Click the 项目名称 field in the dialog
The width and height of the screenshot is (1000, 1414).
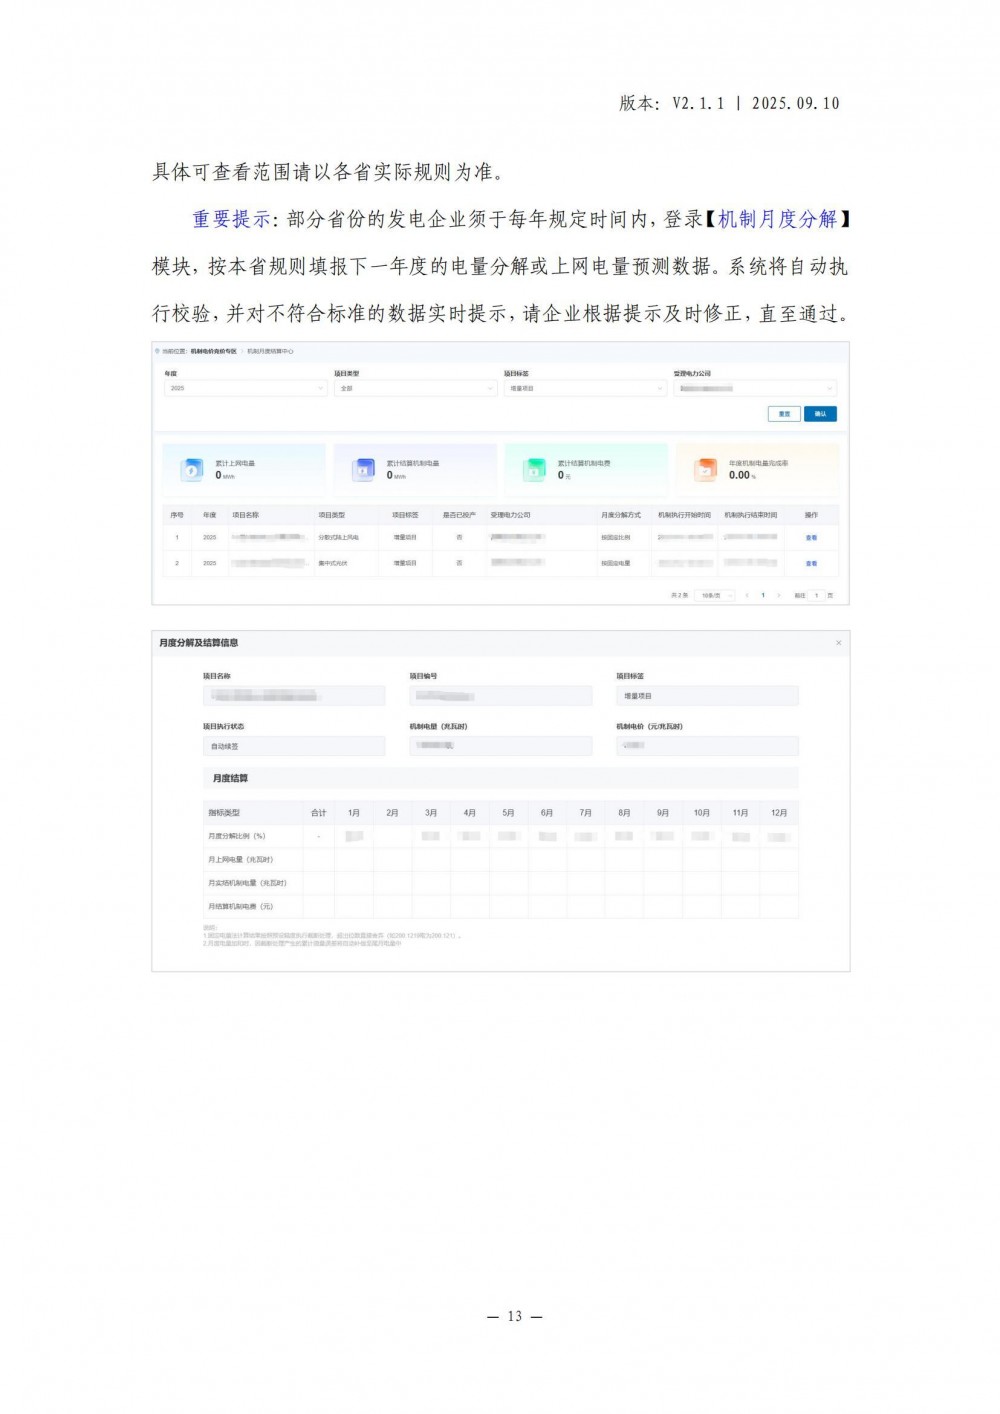294,696
